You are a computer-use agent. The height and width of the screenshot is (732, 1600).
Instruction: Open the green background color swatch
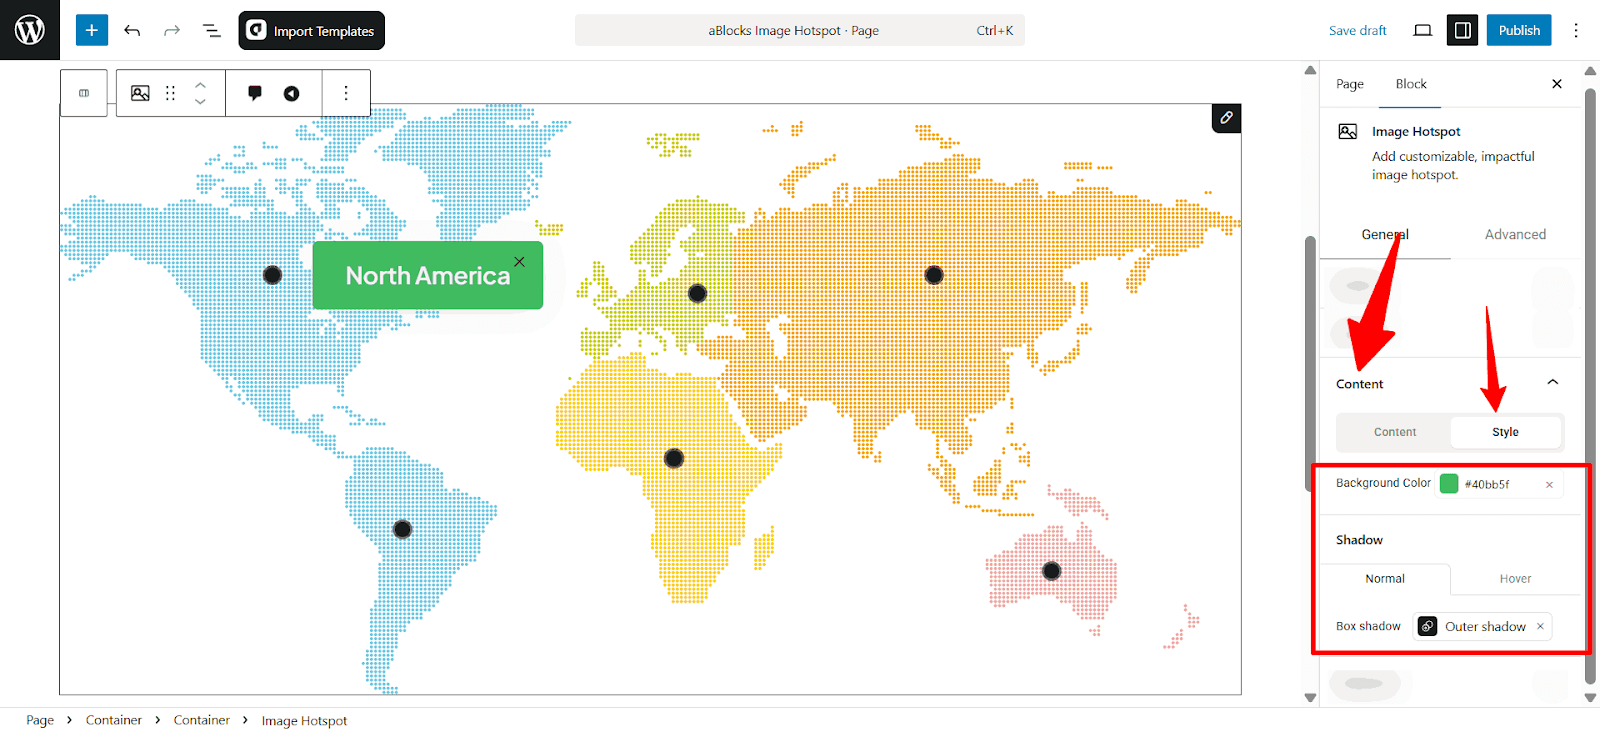(x=1449, y=484)
